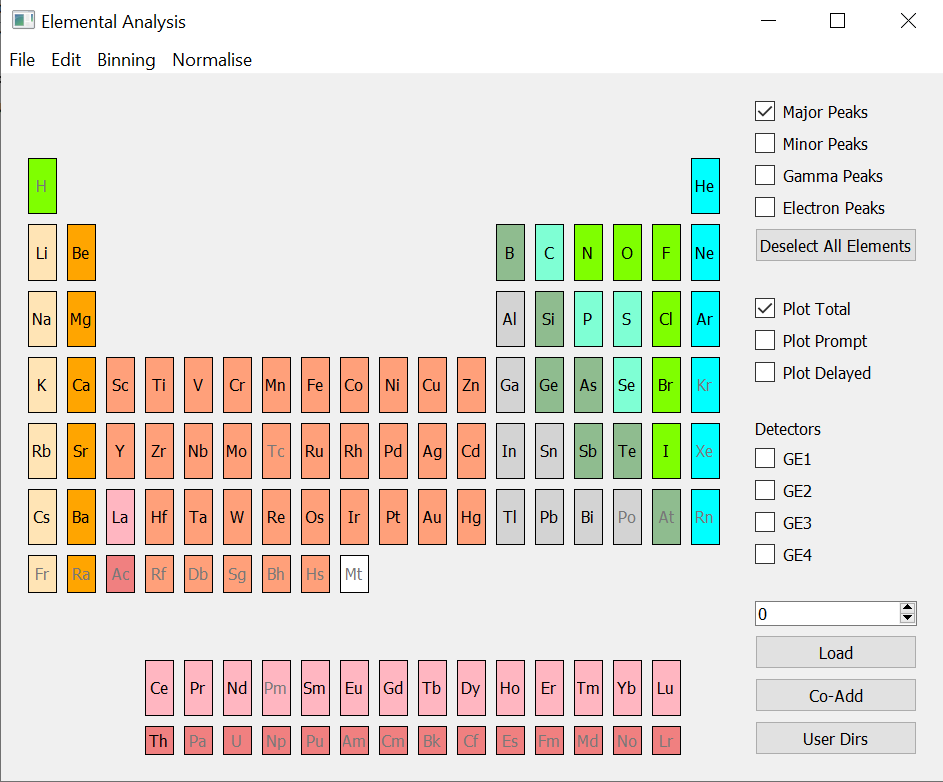Click the Carbon element tile
The width and height of the screenshot is (943, 782).
point(548,253)
